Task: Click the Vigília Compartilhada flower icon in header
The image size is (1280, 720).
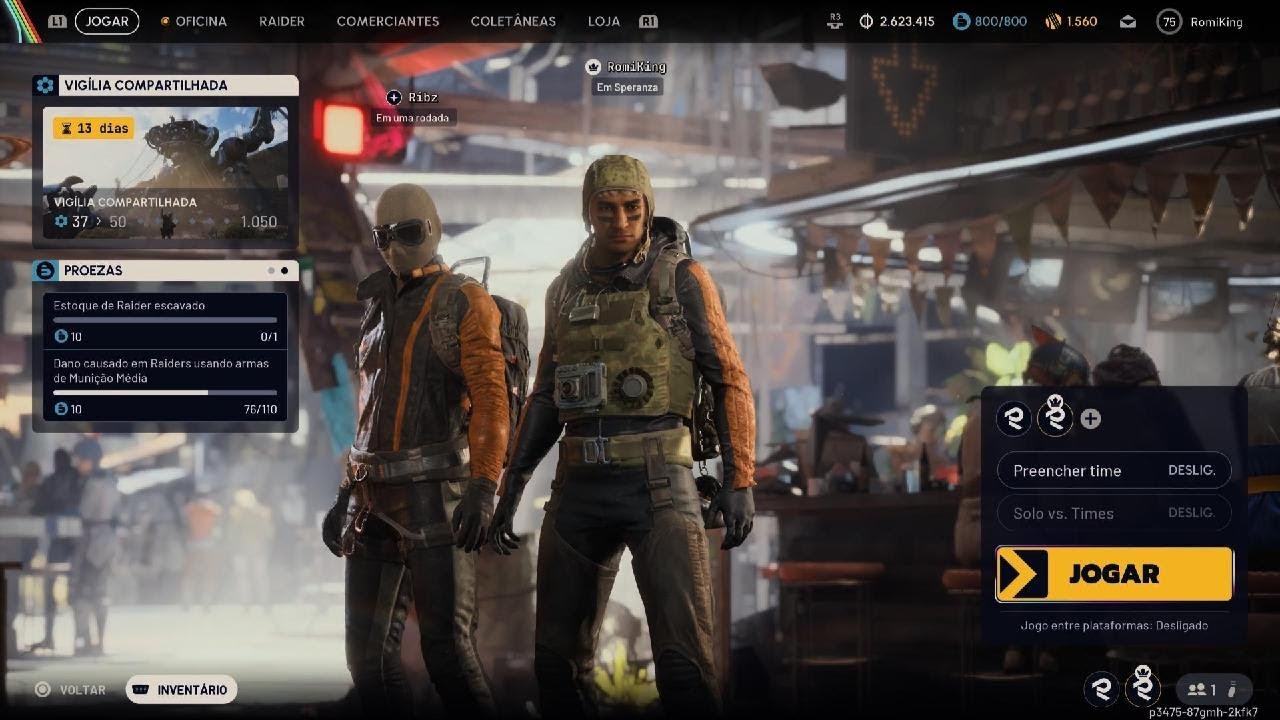Action: 44,85
